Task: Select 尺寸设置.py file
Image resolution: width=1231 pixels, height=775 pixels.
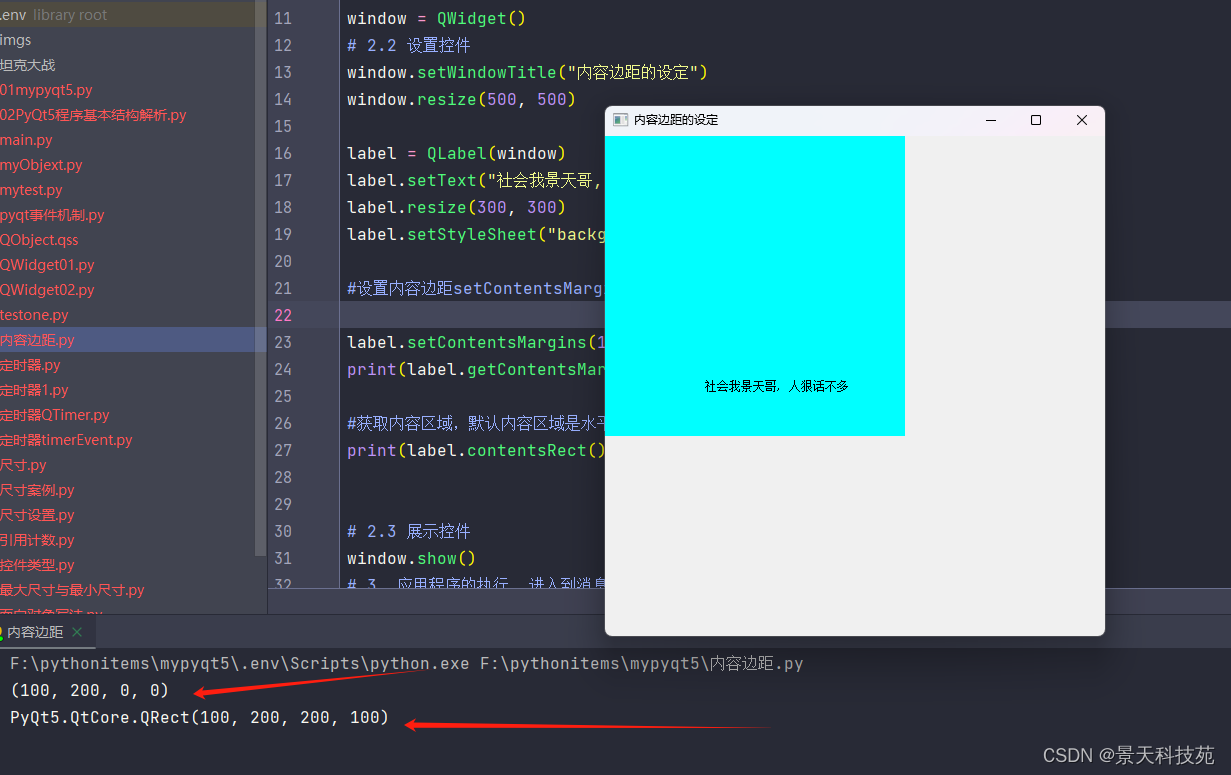Action: (x=38, y=515)
